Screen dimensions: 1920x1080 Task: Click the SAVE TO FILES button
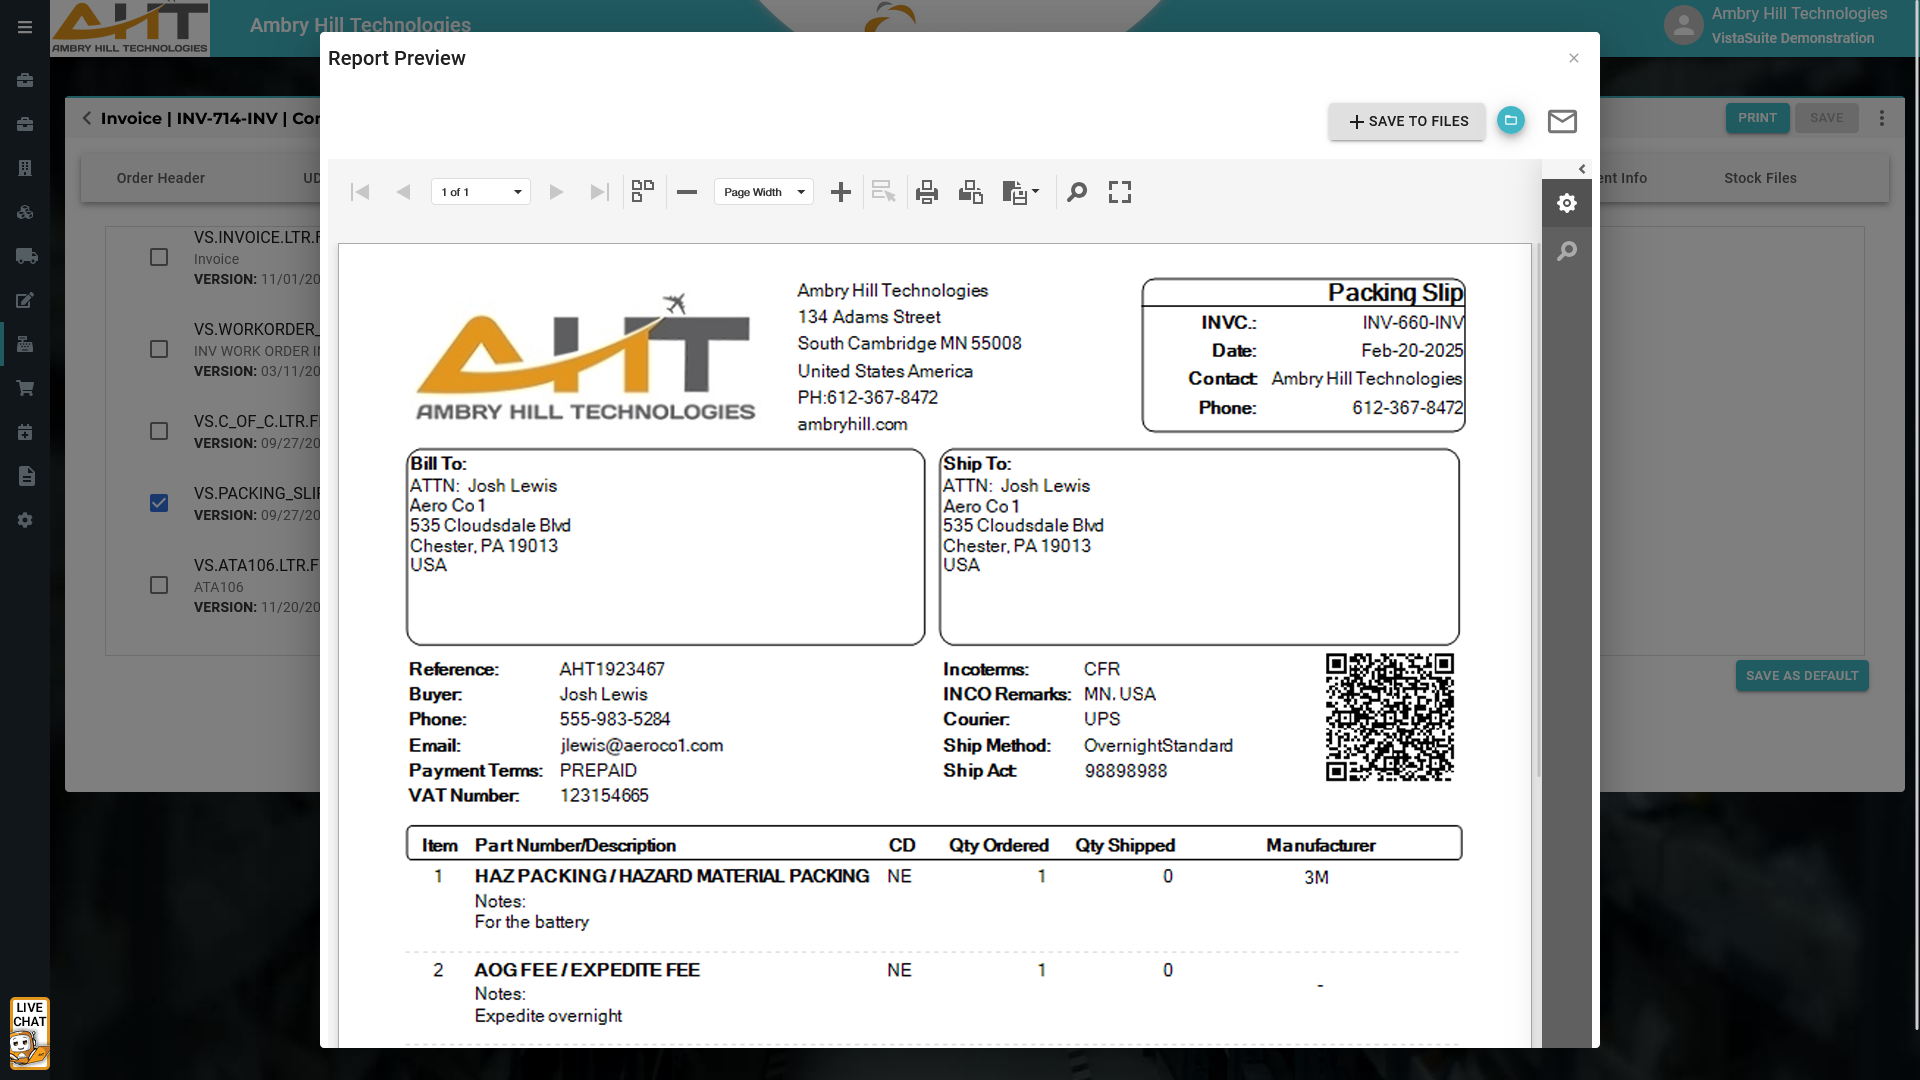1407,121
